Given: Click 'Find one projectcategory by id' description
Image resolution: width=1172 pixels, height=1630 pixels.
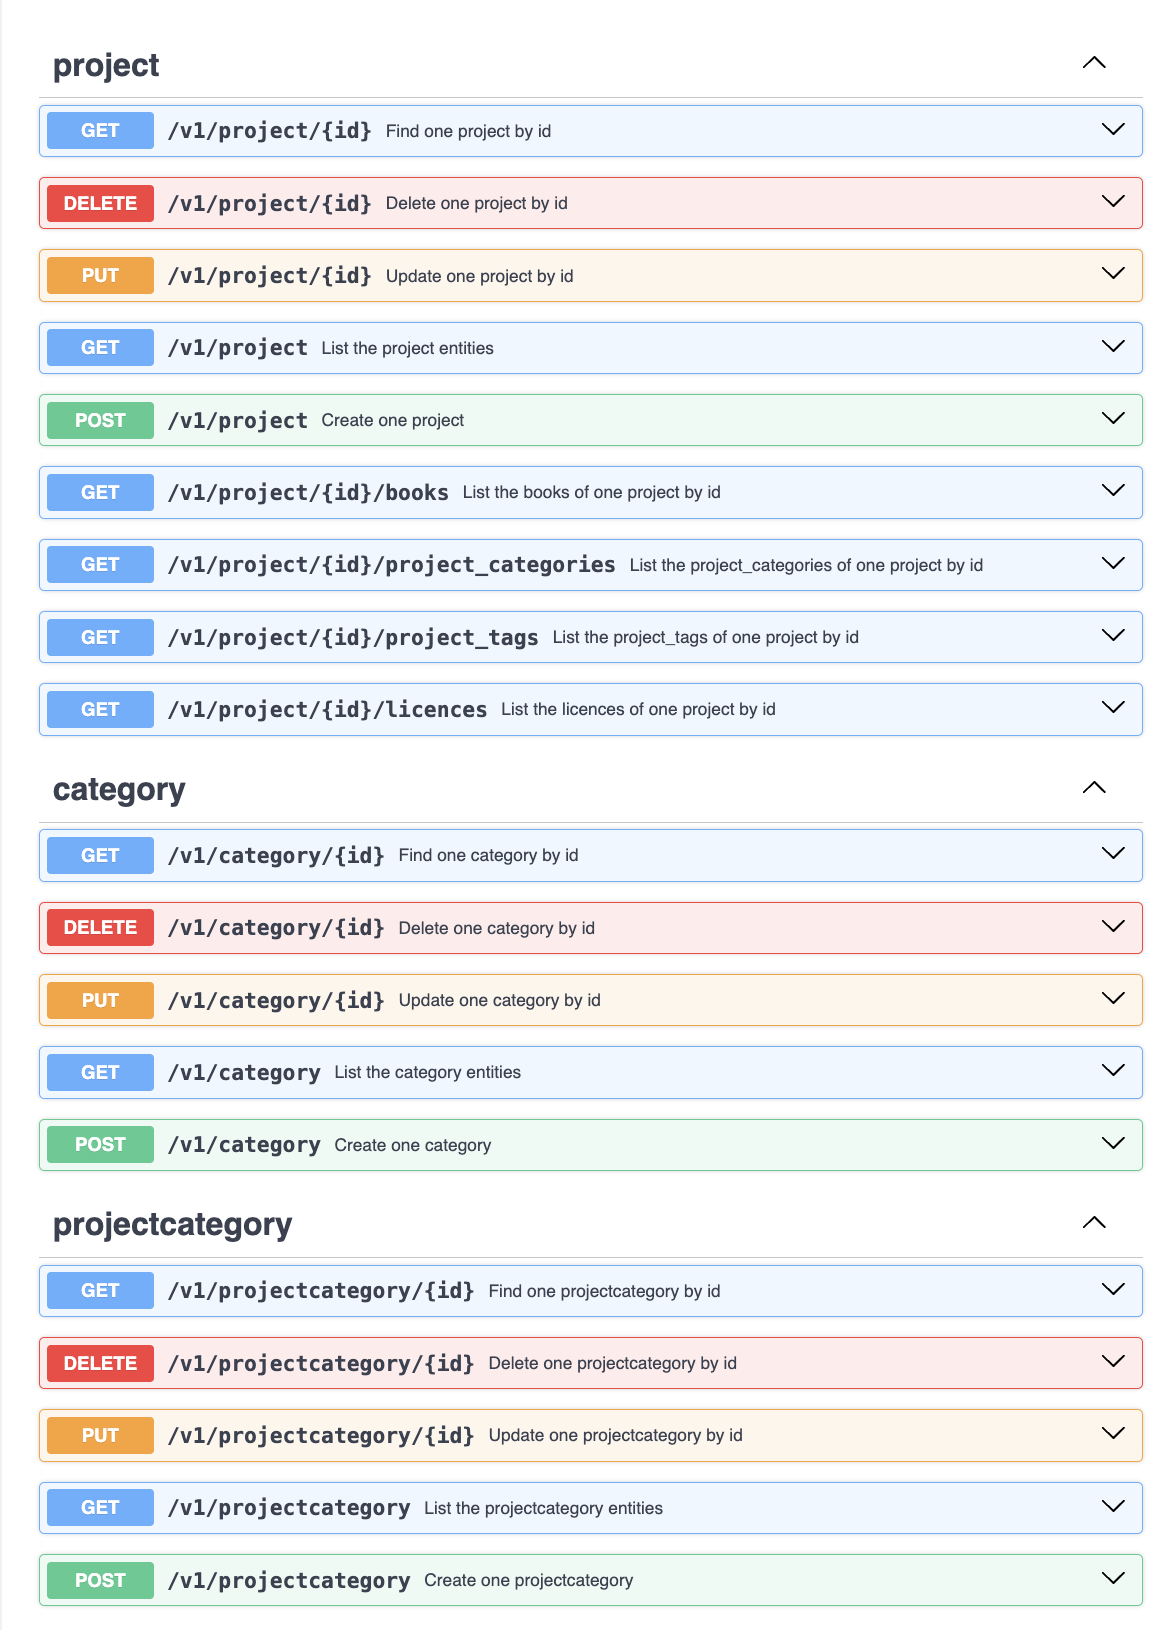Looking at the screenshot, I should click(x=605, y=1291).
